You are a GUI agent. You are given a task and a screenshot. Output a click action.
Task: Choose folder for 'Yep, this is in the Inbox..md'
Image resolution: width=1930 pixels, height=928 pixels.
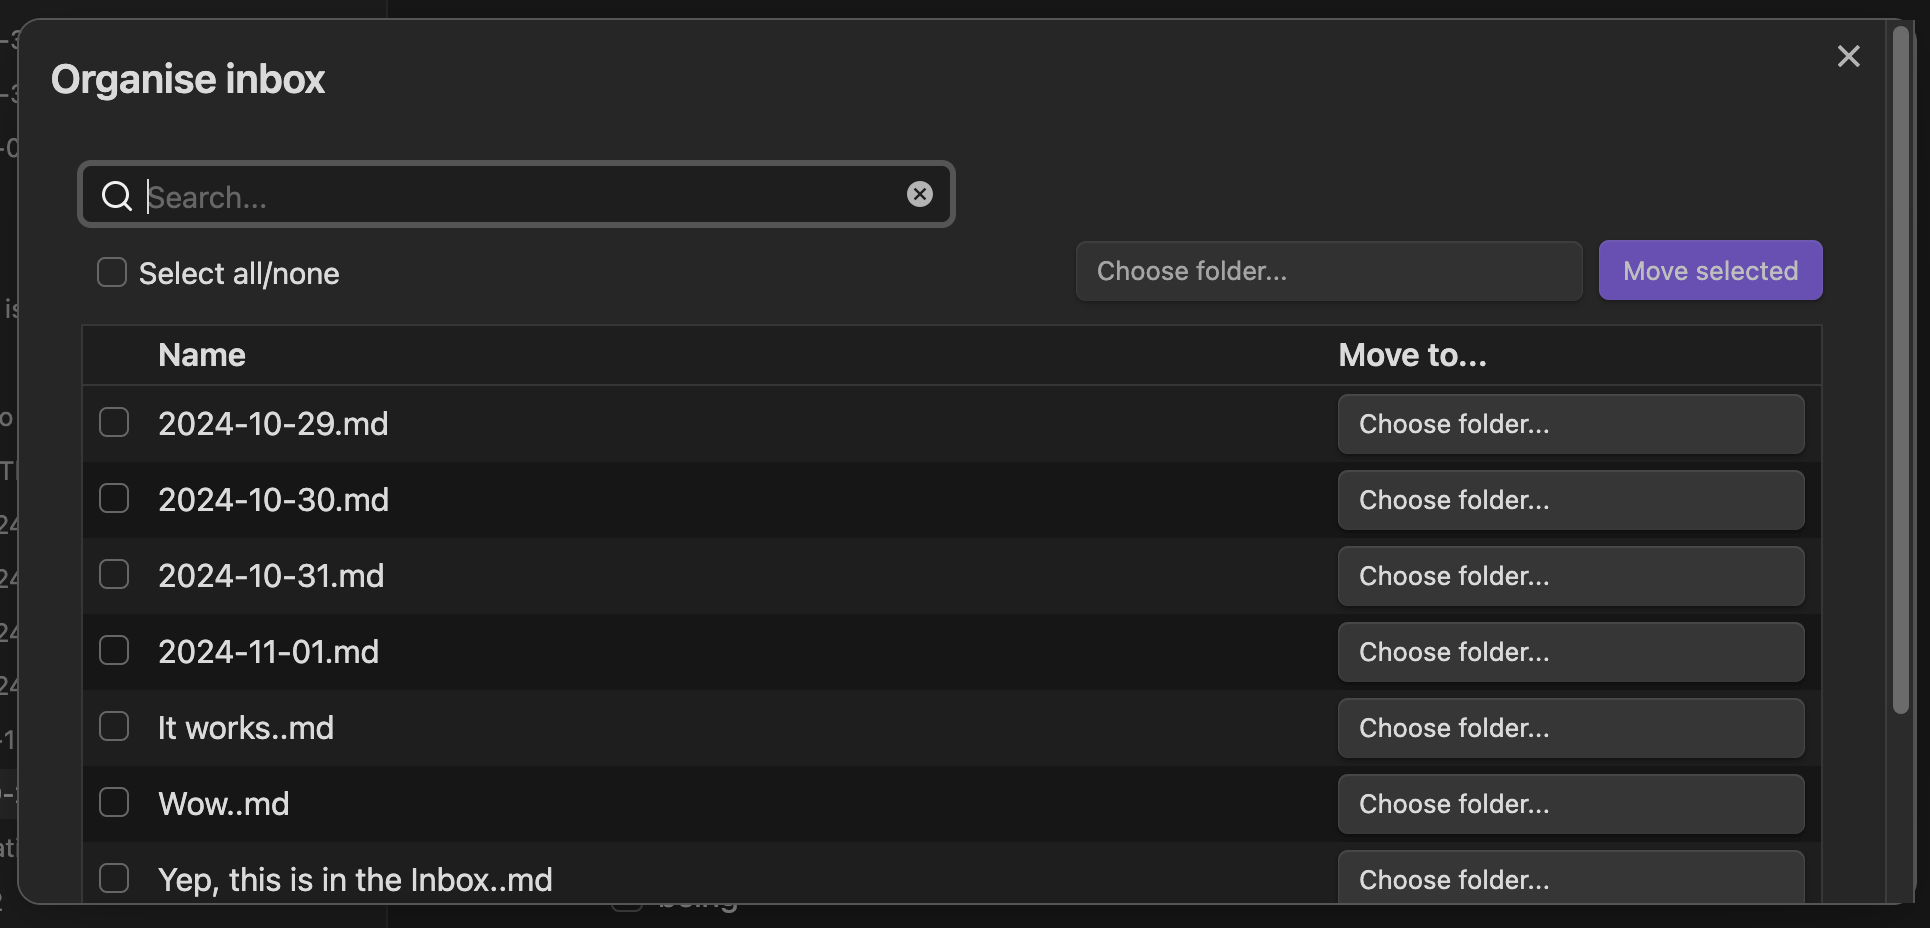tap(1571, 877)
